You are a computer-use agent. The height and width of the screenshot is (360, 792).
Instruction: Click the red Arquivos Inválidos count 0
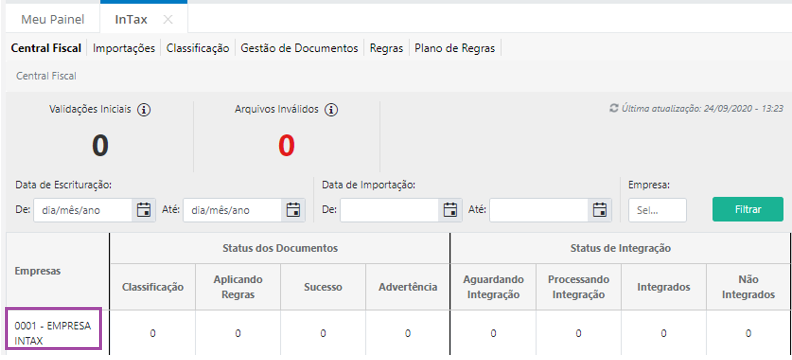click(286, 145)
